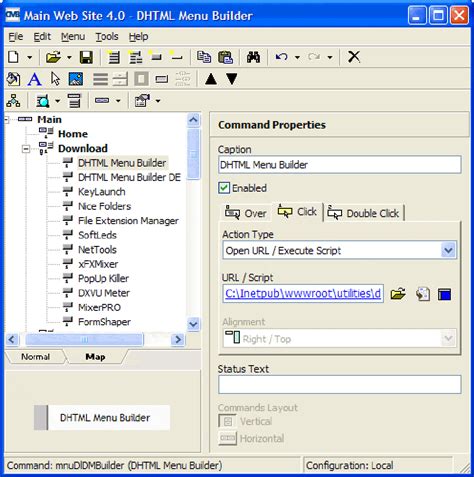Image resolution: width=474 pixels, height=477 pixels.
Task: Click the move down triangle icon
Action: pos(232,79)
